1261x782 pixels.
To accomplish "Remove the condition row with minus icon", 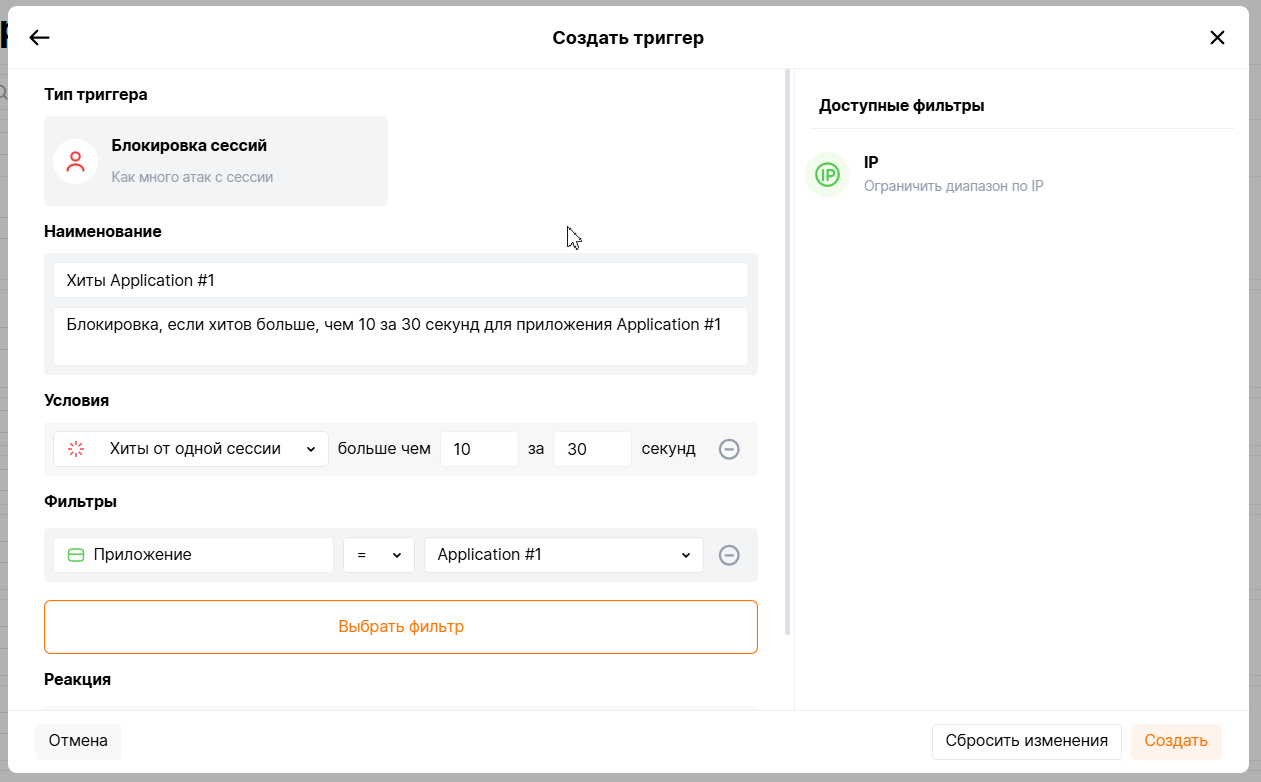I will click(729, 449).
